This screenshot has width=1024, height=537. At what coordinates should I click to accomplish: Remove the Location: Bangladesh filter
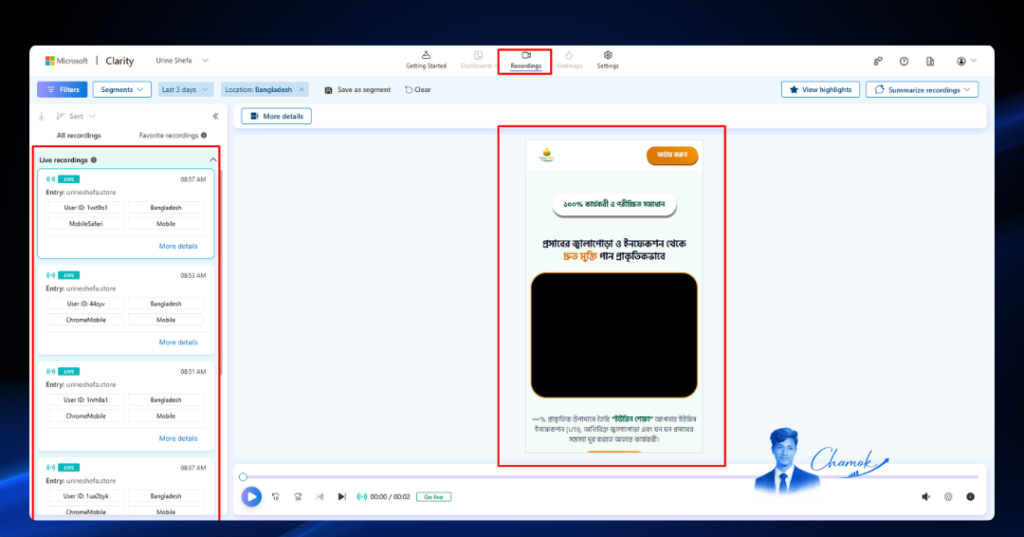[x=302, y=90]
